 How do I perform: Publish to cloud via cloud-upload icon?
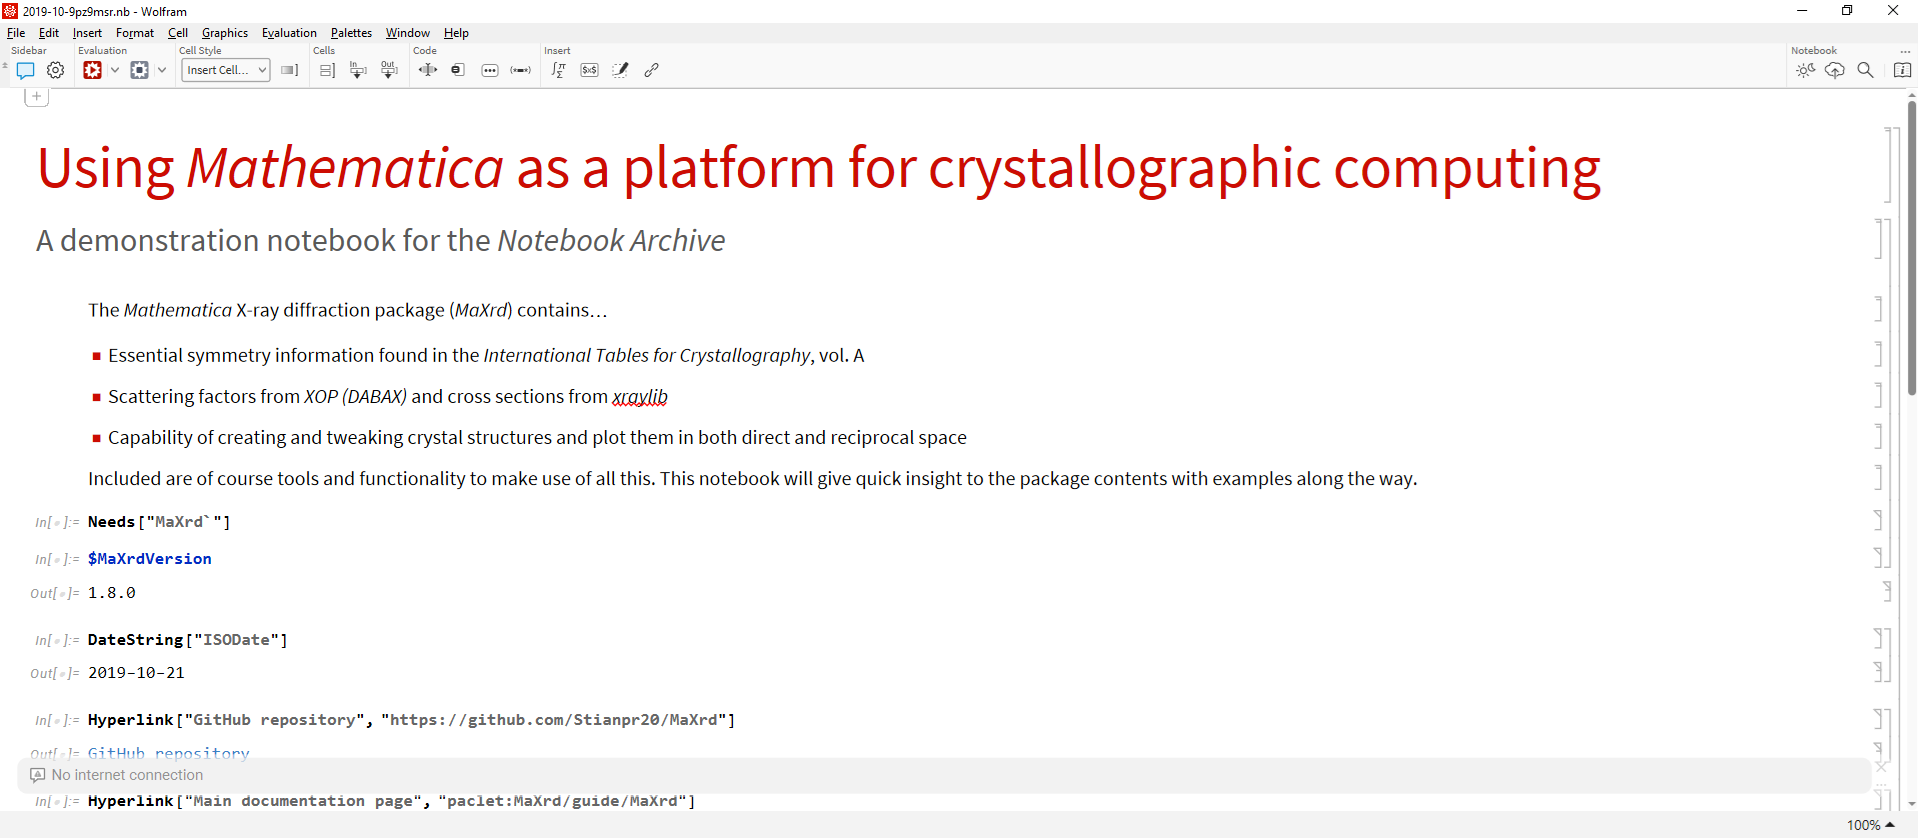click(1835, 70)
